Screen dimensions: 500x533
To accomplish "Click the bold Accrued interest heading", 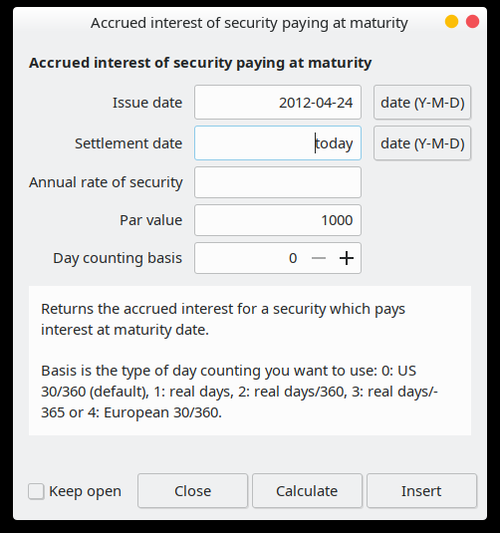I will click(x=200, y=63).
